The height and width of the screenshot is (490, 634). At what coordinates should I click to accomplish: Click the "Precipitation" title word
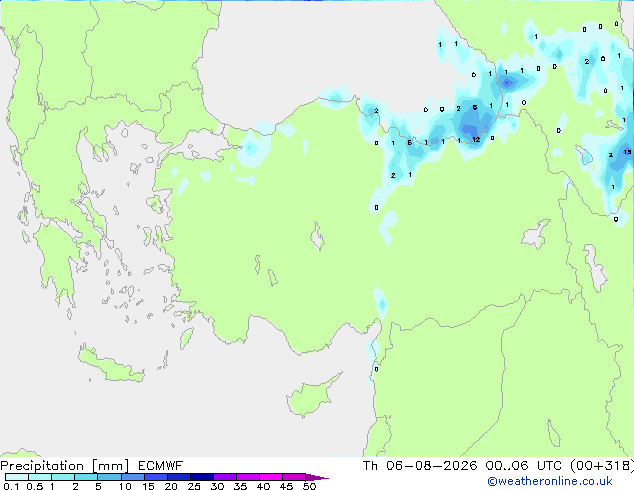tap(42, 466)
